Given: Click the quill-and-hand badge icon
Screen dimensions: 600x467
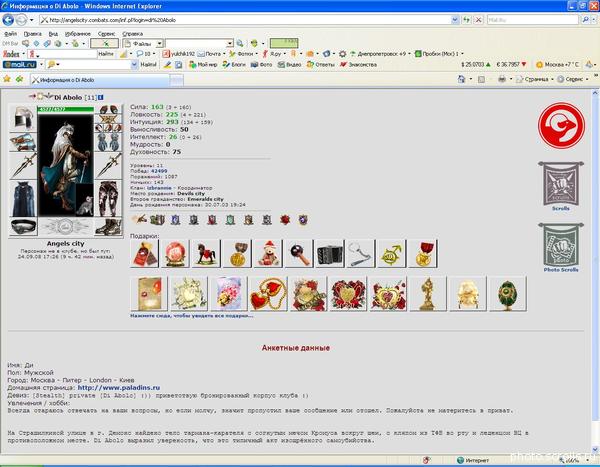Looking at the screenshot, I should tap(139, 220).
